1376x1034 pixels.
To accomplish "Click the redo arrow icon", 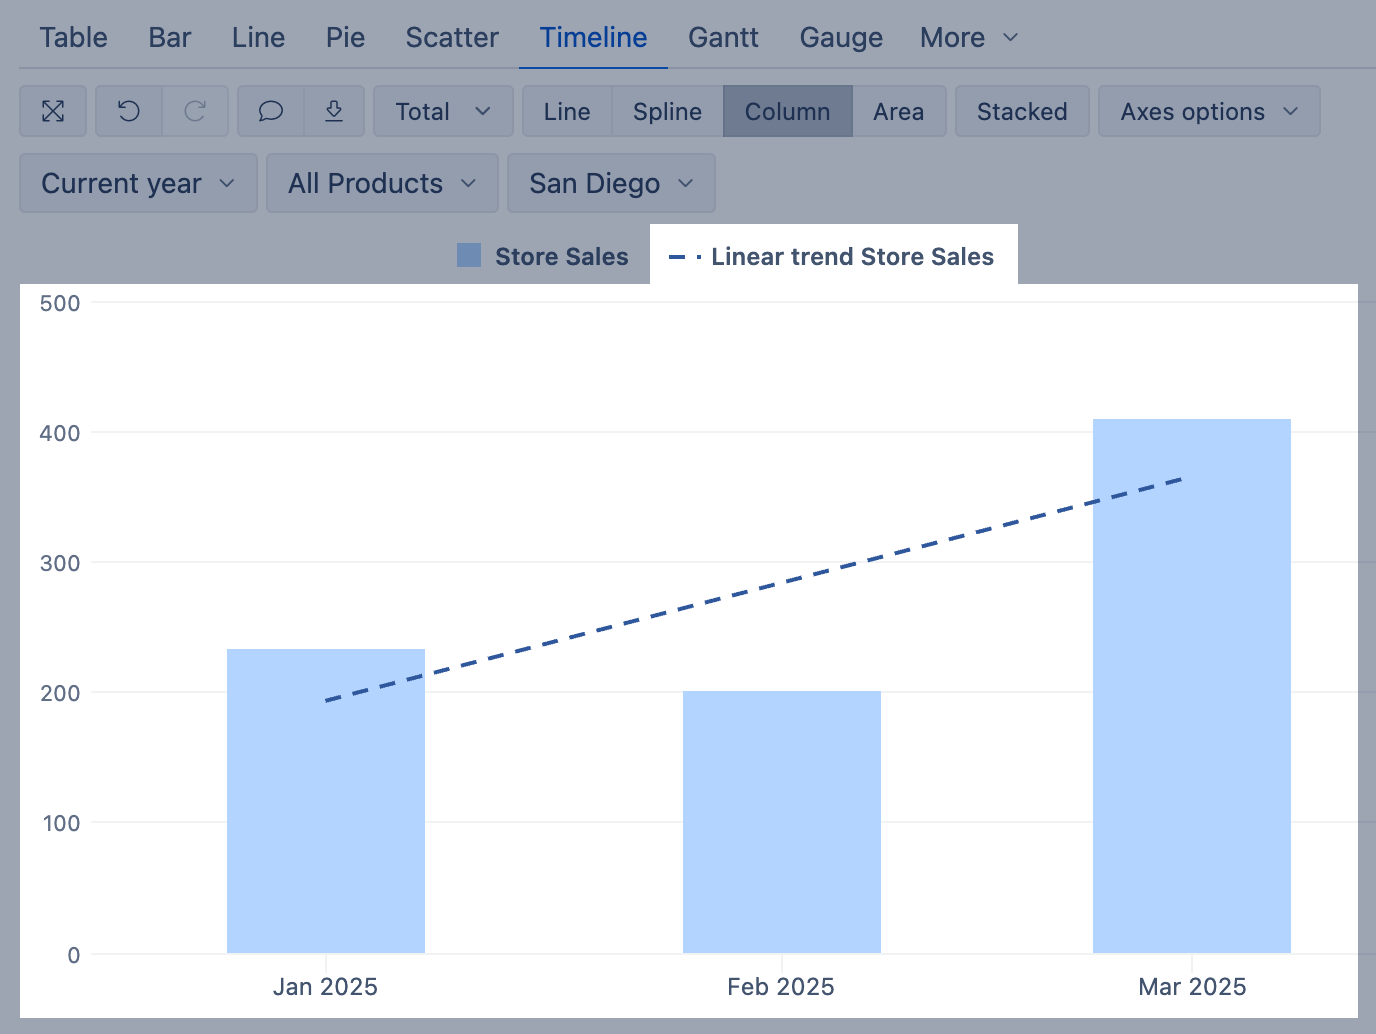I will 195,111.
